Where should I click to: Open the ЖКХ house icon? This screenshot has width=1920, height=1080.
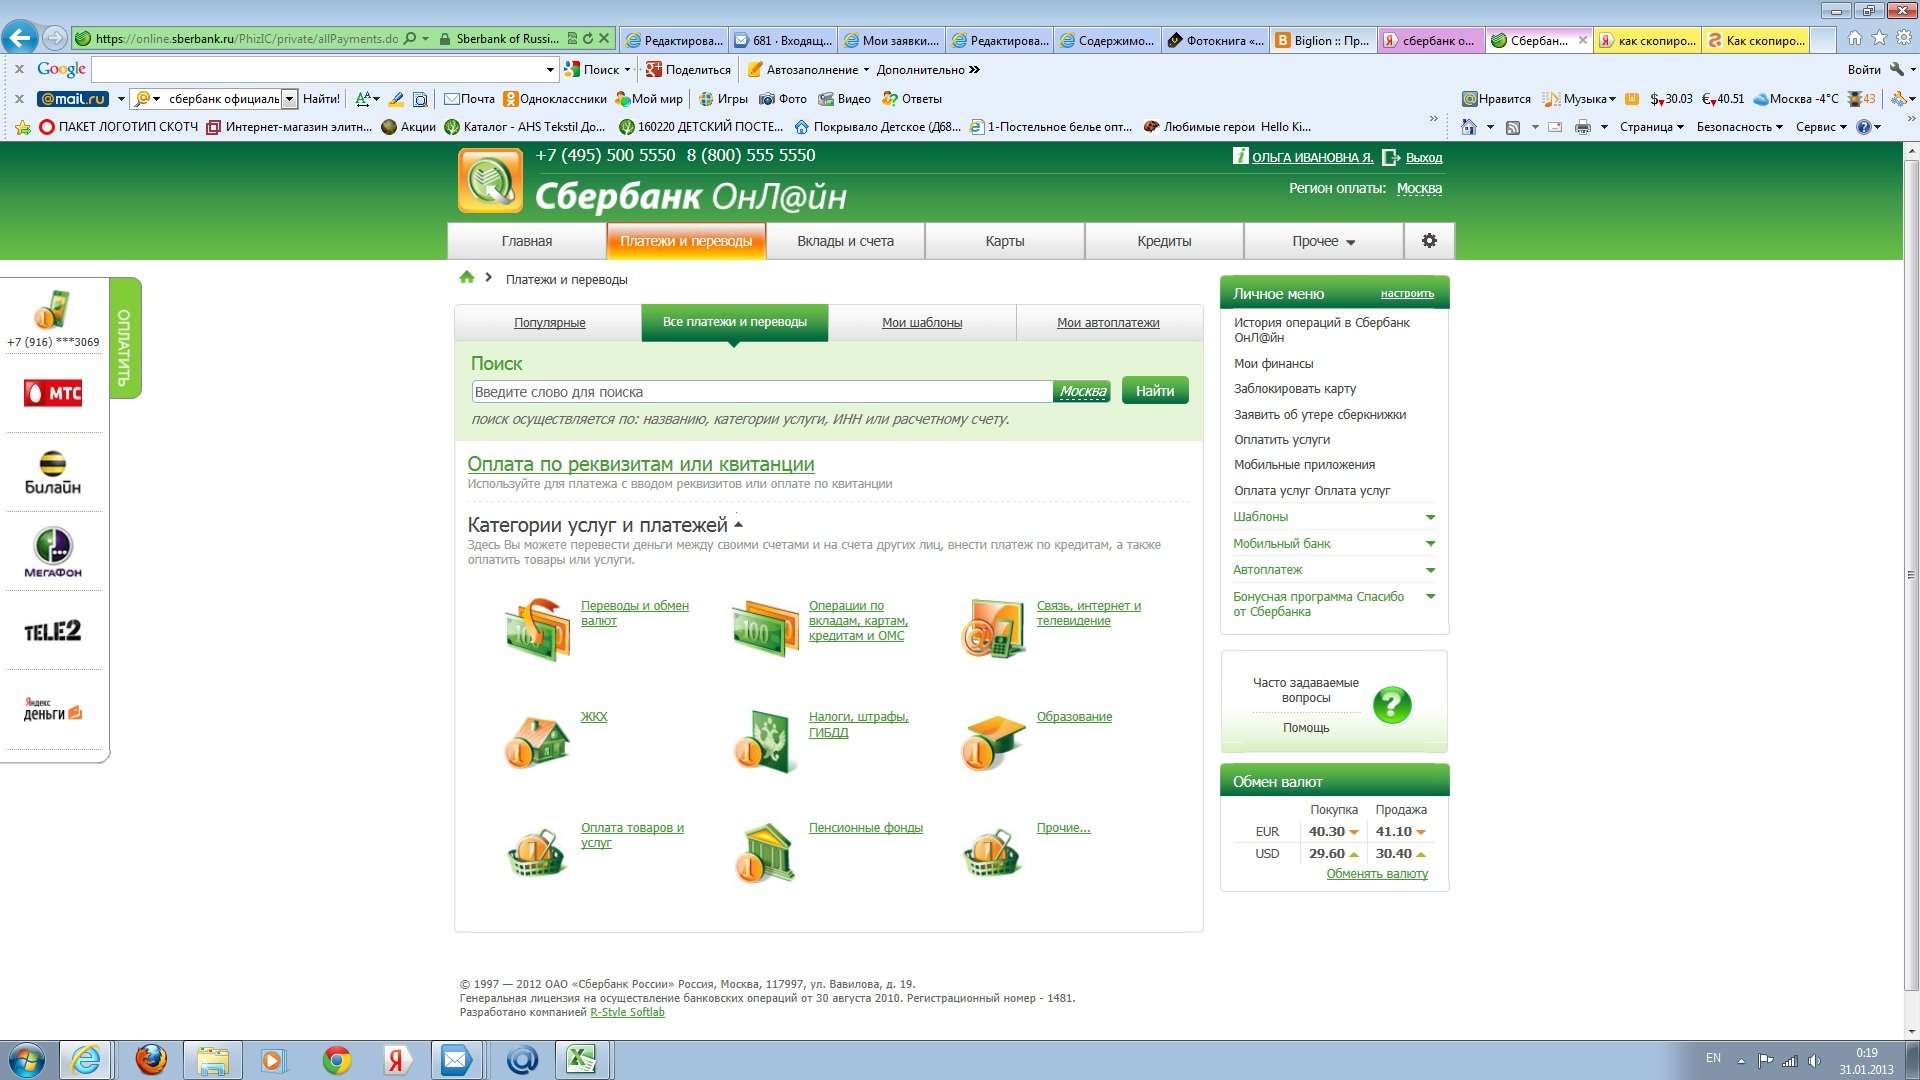click(x=537, y=742)
